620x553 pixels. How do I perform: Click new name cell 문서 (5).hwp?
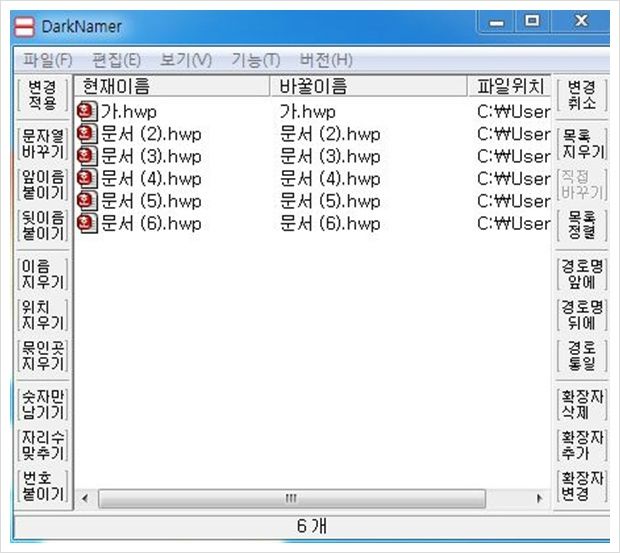coord(330,202)
